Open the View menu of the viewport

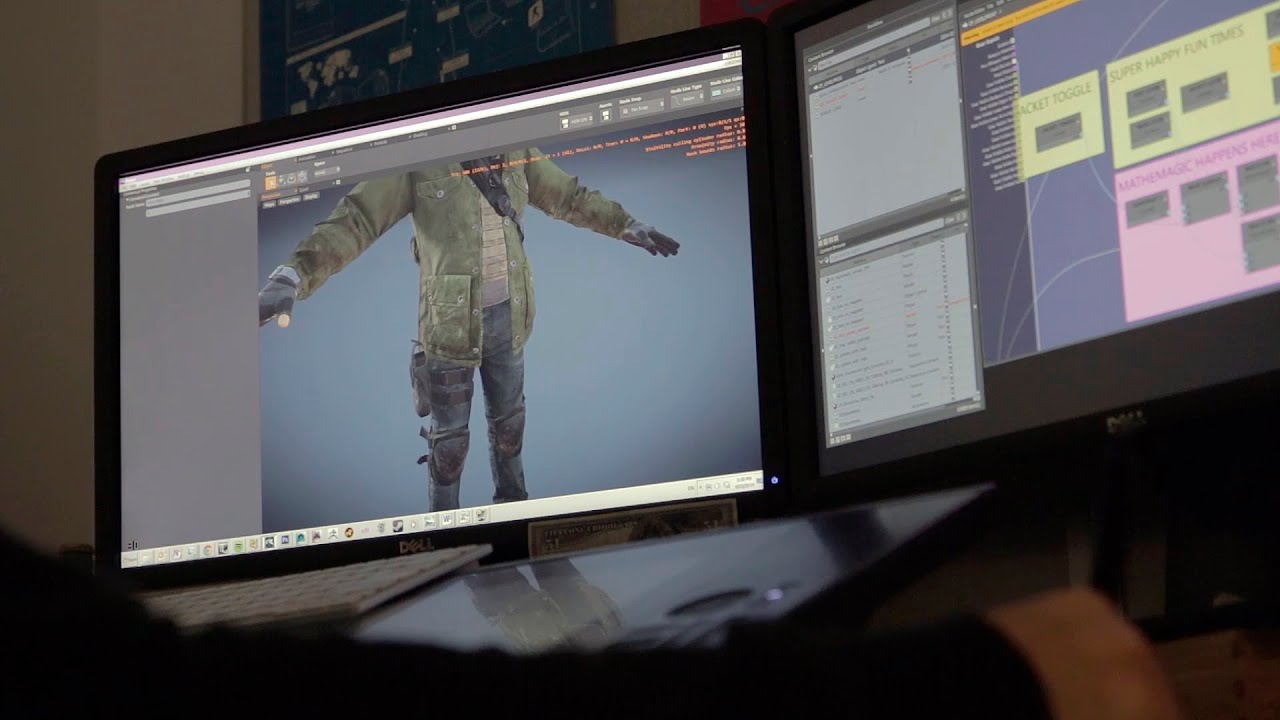(x=268, y=204)
